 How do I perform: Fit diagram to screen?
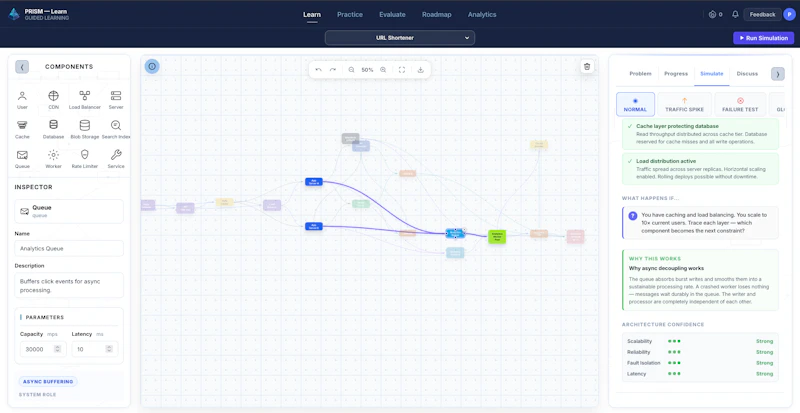402,70
